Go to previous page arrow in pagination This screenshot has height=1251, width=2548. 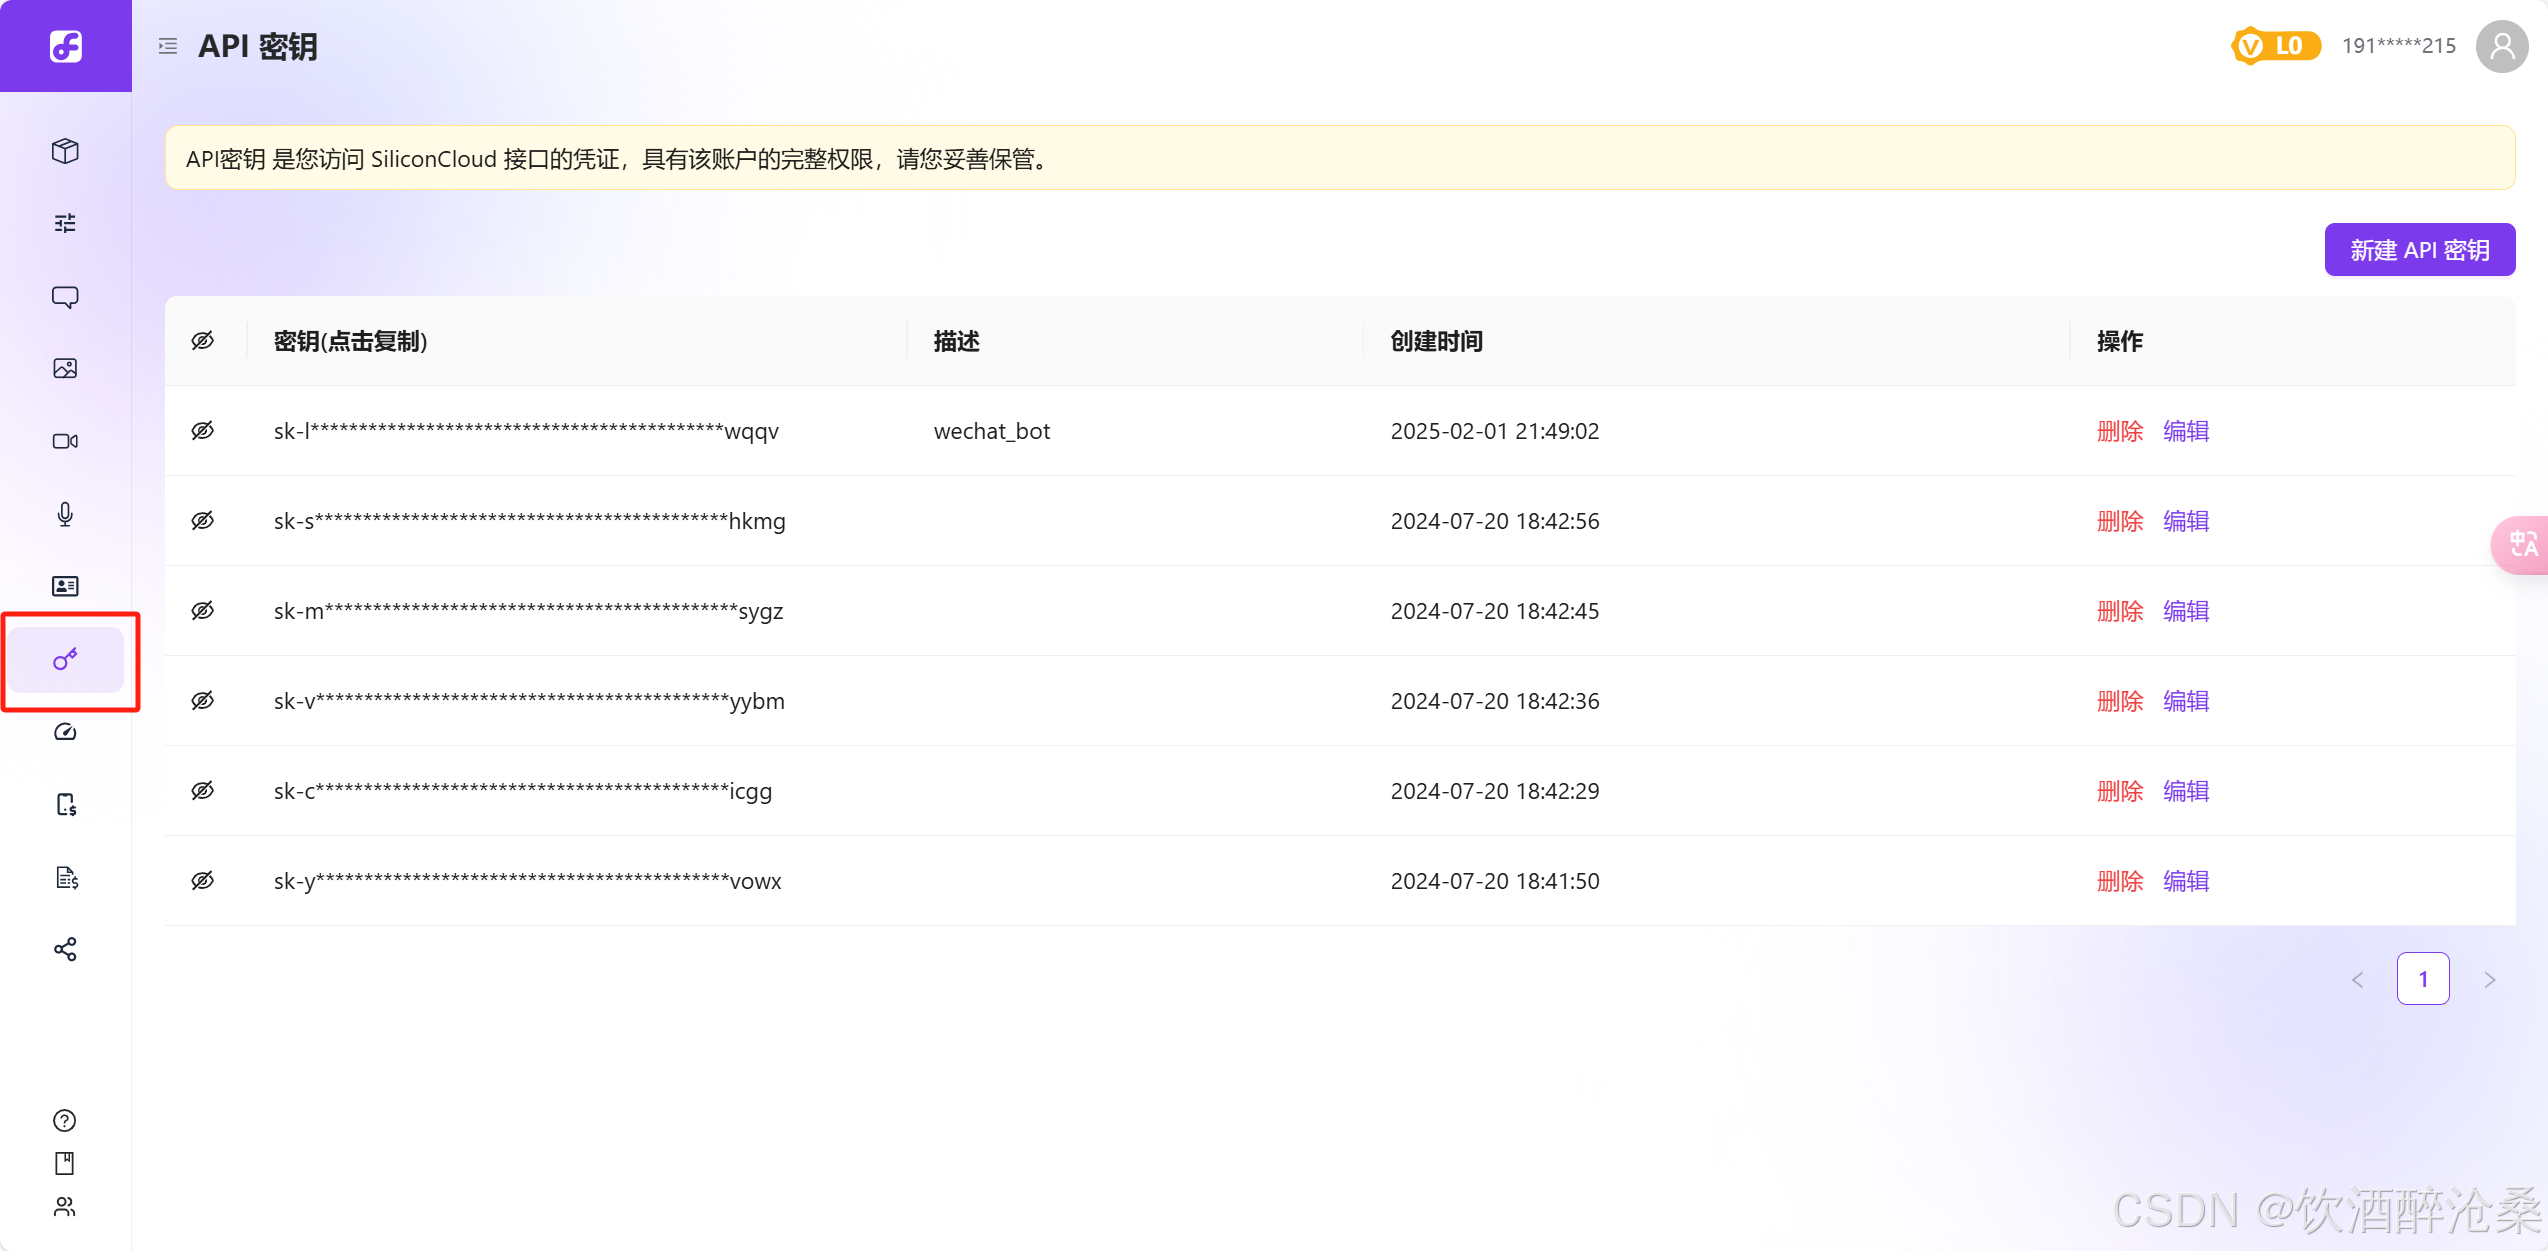tap(2358, 979)
